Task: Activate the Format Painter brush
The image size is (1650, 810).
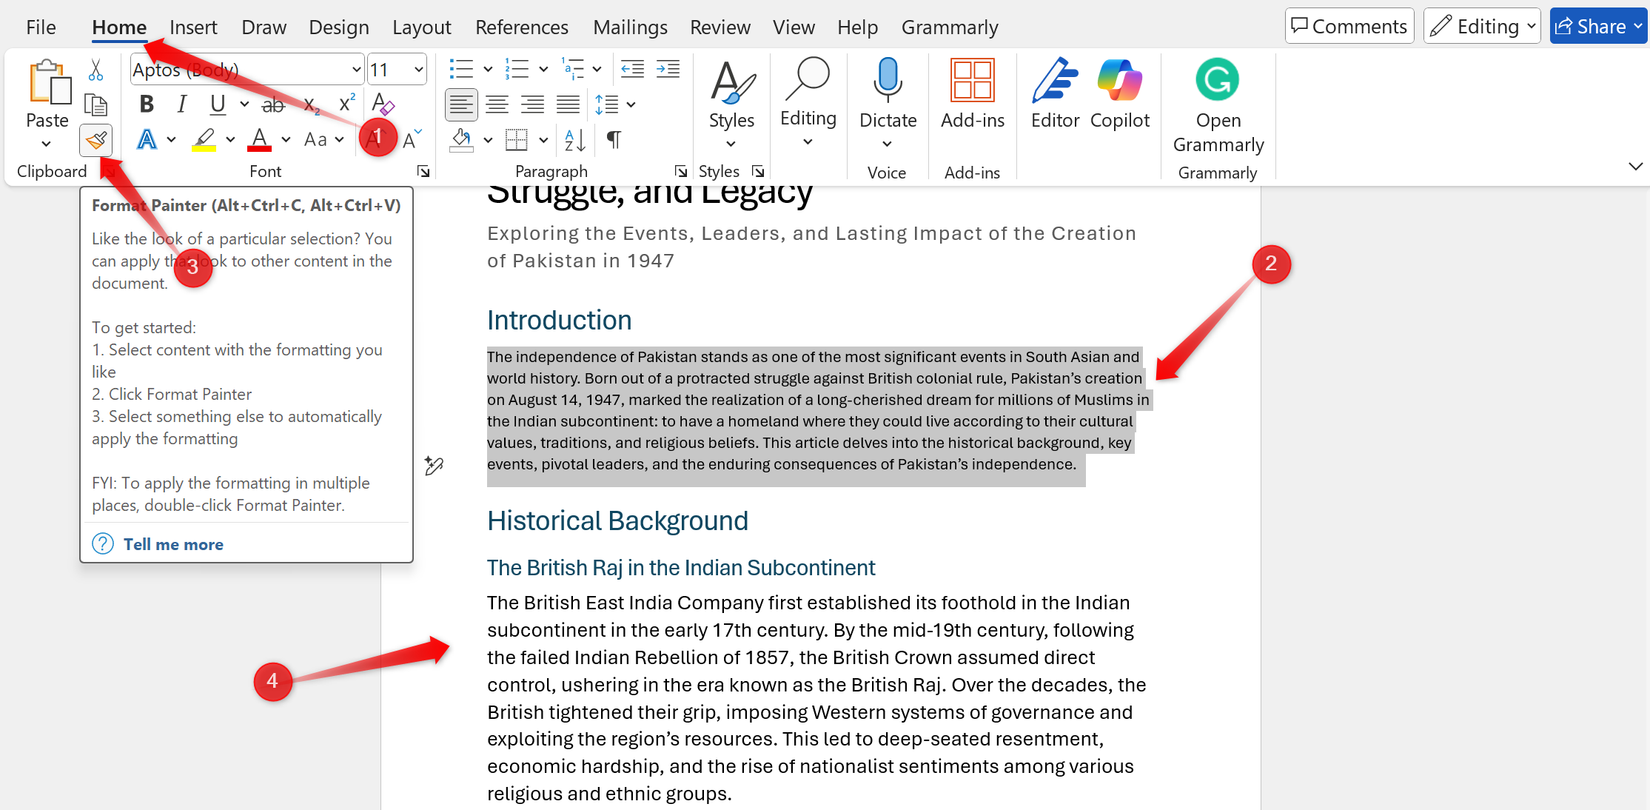Action: click(x=96, y=140)
